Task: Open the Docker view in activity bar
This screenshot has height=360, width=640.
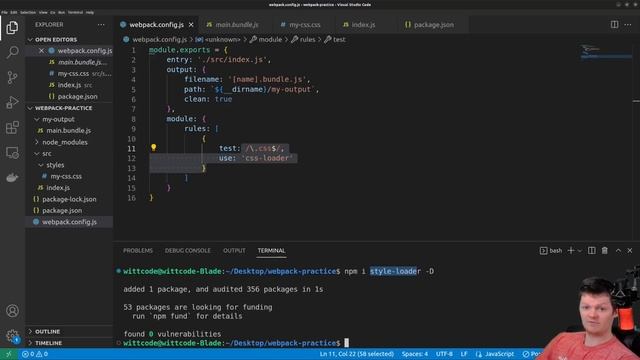Action: 12,178
